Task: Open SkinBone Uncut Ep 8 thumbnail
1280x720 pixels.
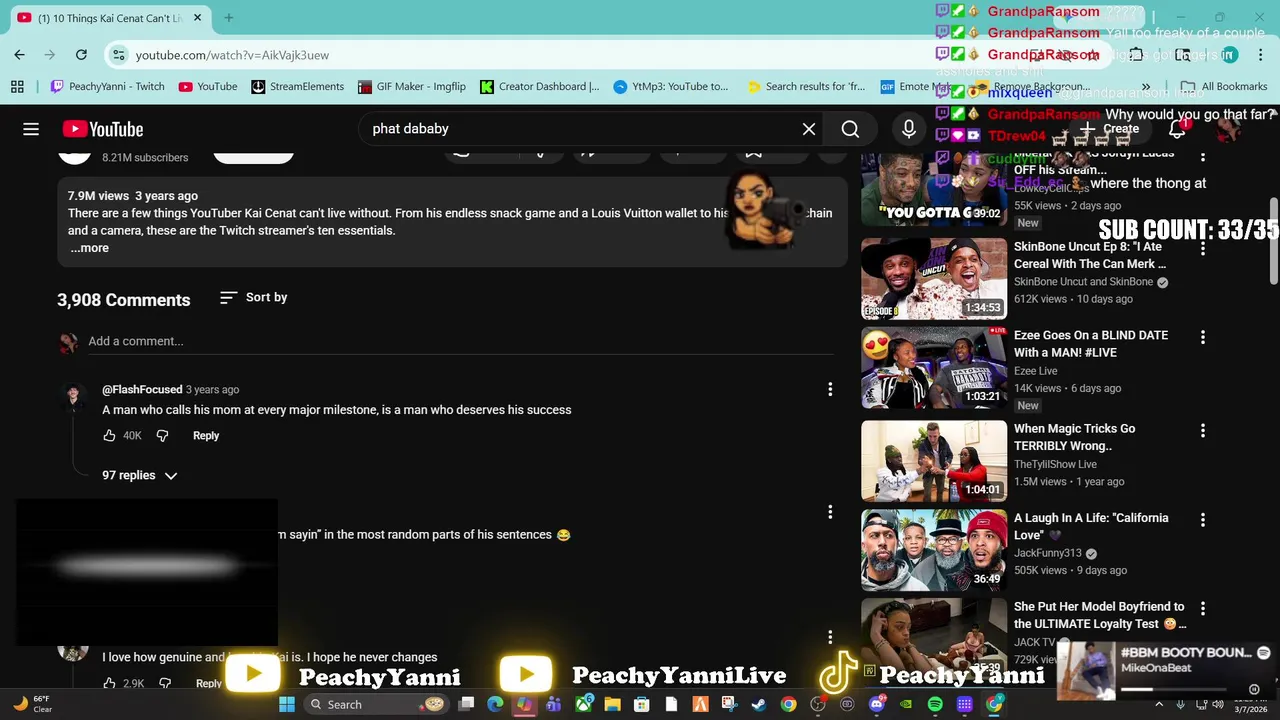Action: [x=934, y=278]
